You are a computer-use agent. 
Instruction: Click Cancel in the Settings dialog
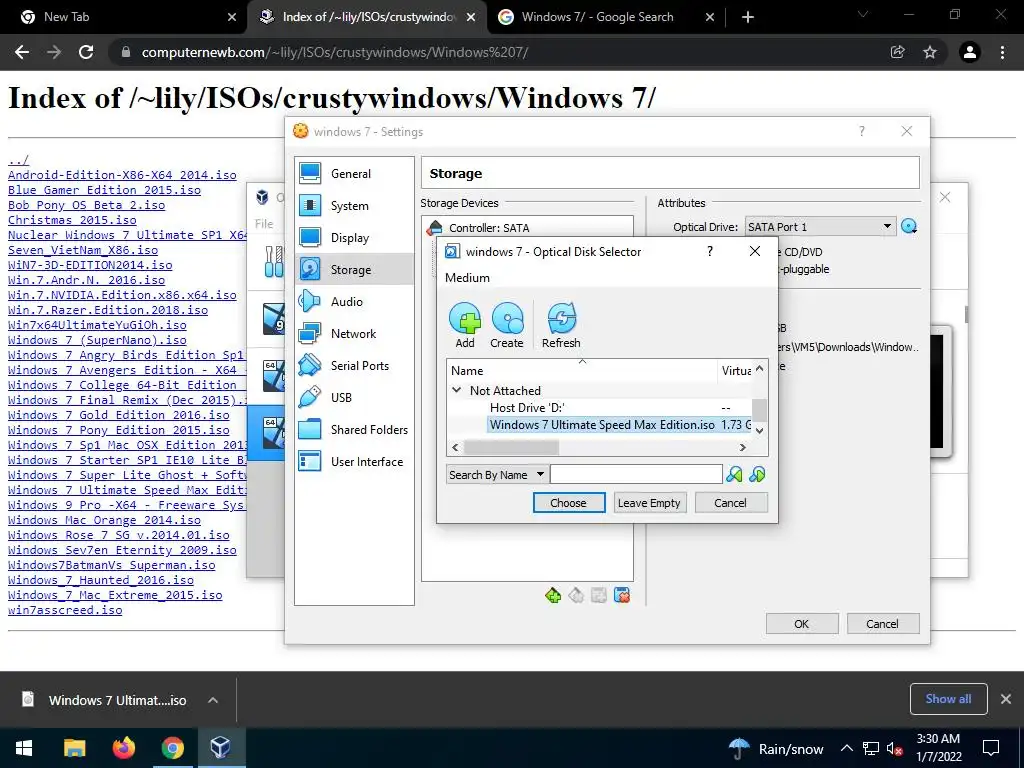[882, 624]
